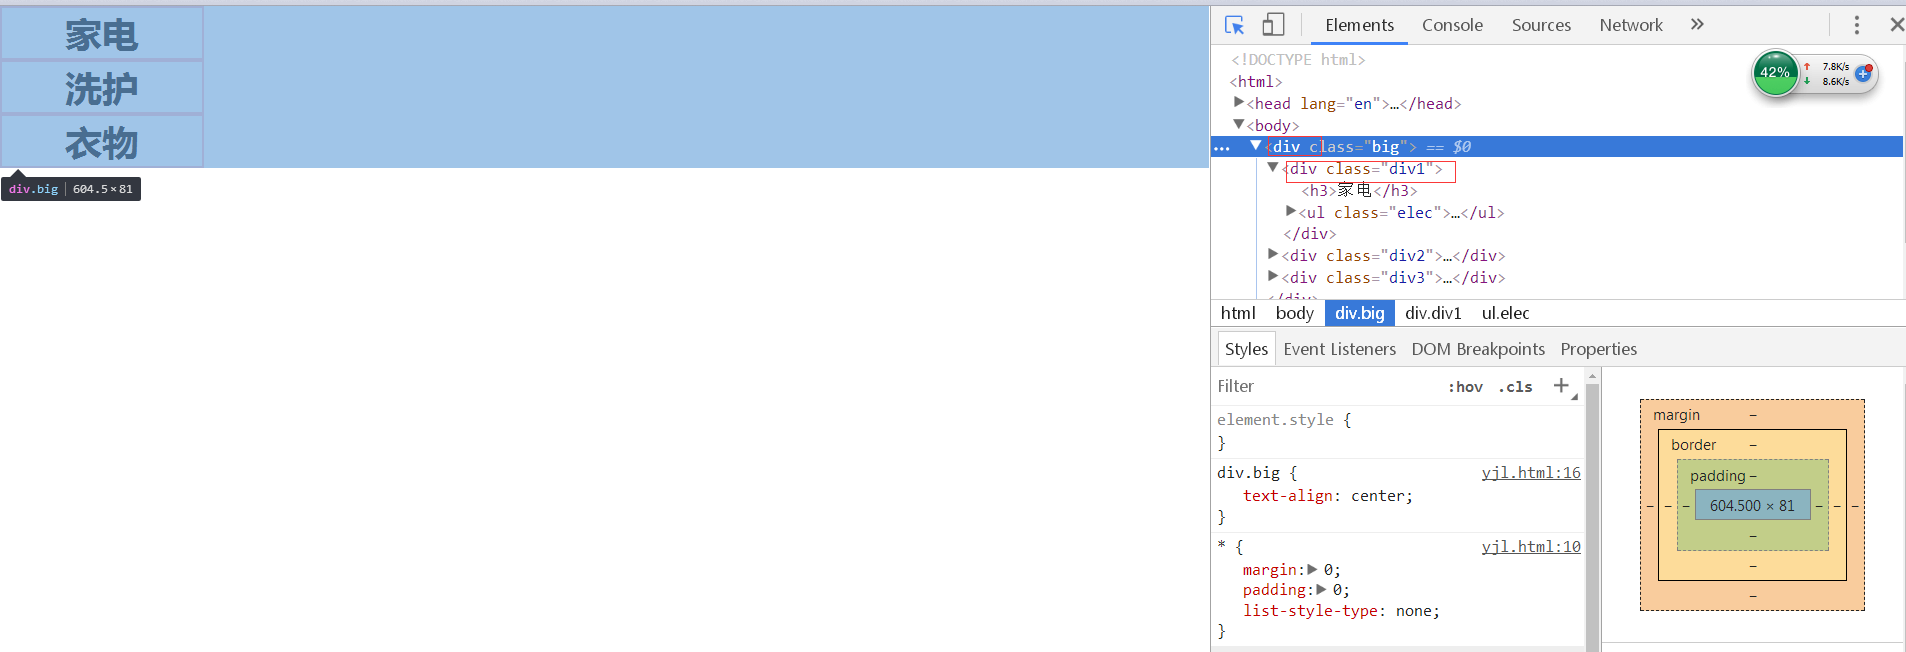Click div.div1 in the breadcrumb bar
1906x652 pixels.
click(1433, 313)
